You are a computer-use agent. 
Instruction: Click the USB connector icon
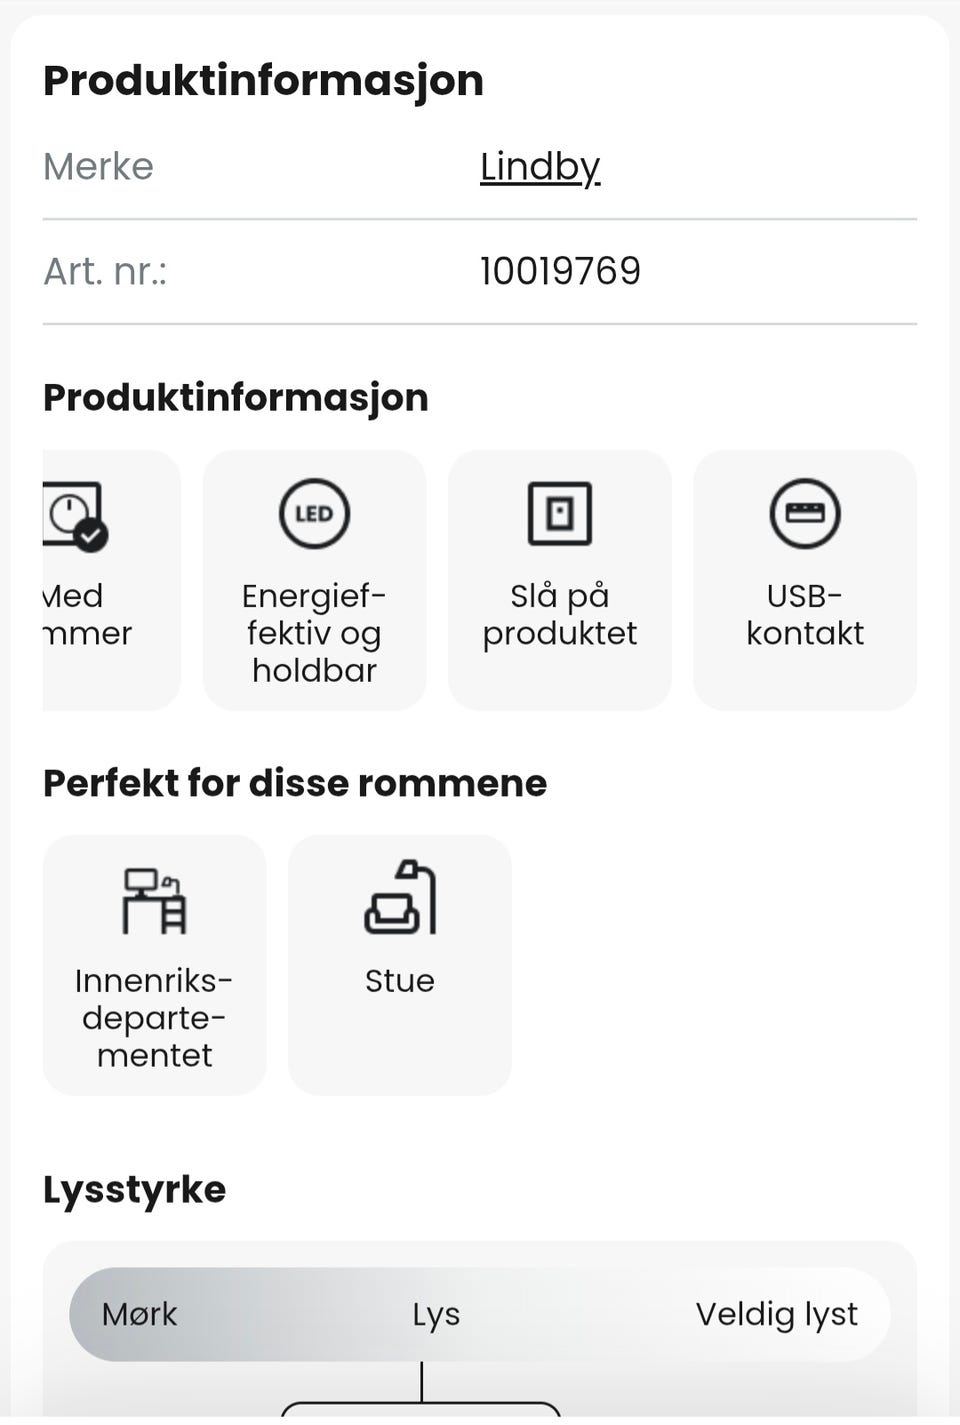point(805,514)
